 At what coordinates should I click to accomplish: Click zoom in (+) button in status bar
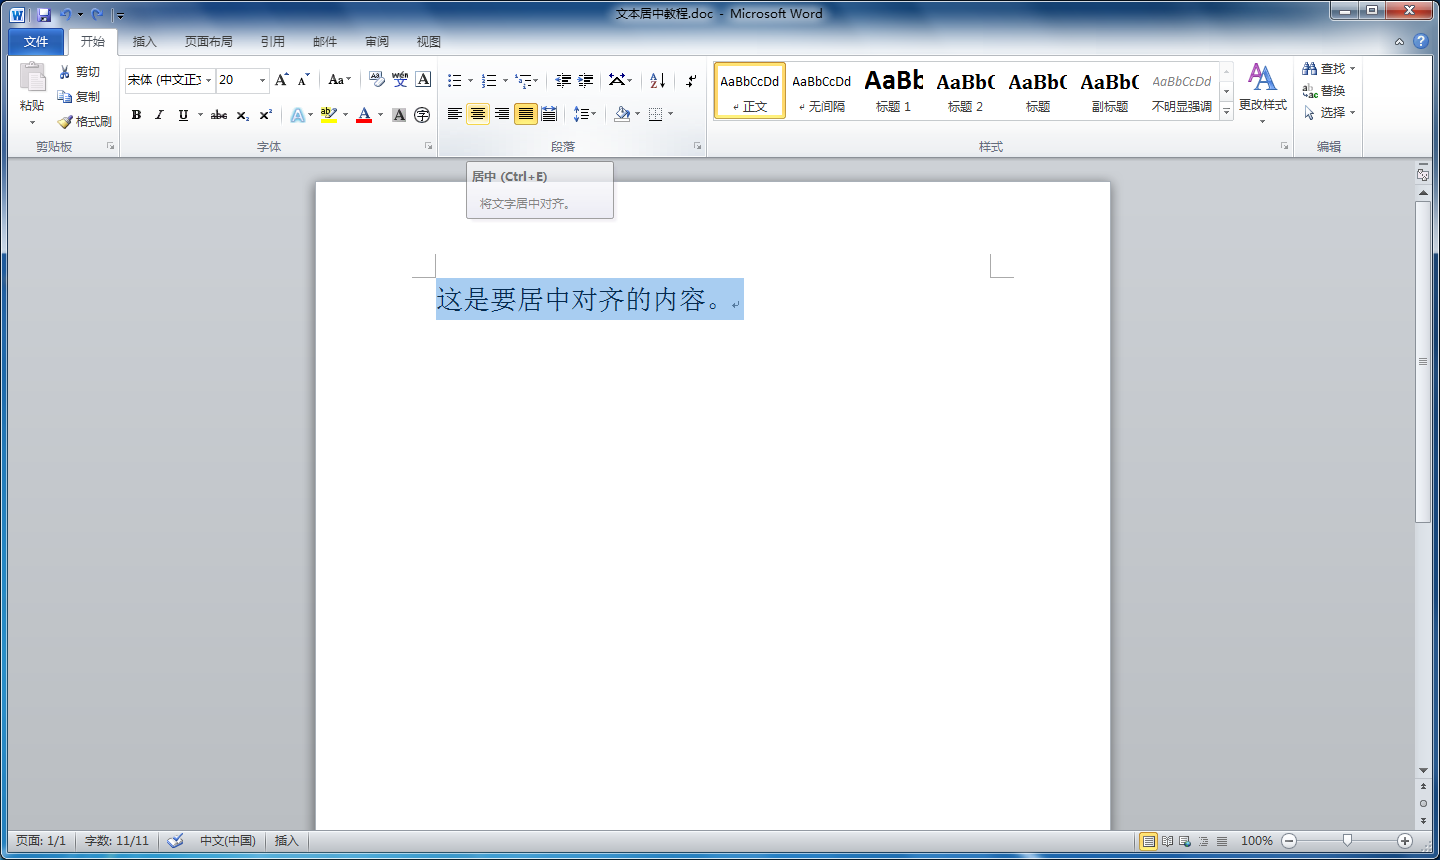(x=1405, y=841)
